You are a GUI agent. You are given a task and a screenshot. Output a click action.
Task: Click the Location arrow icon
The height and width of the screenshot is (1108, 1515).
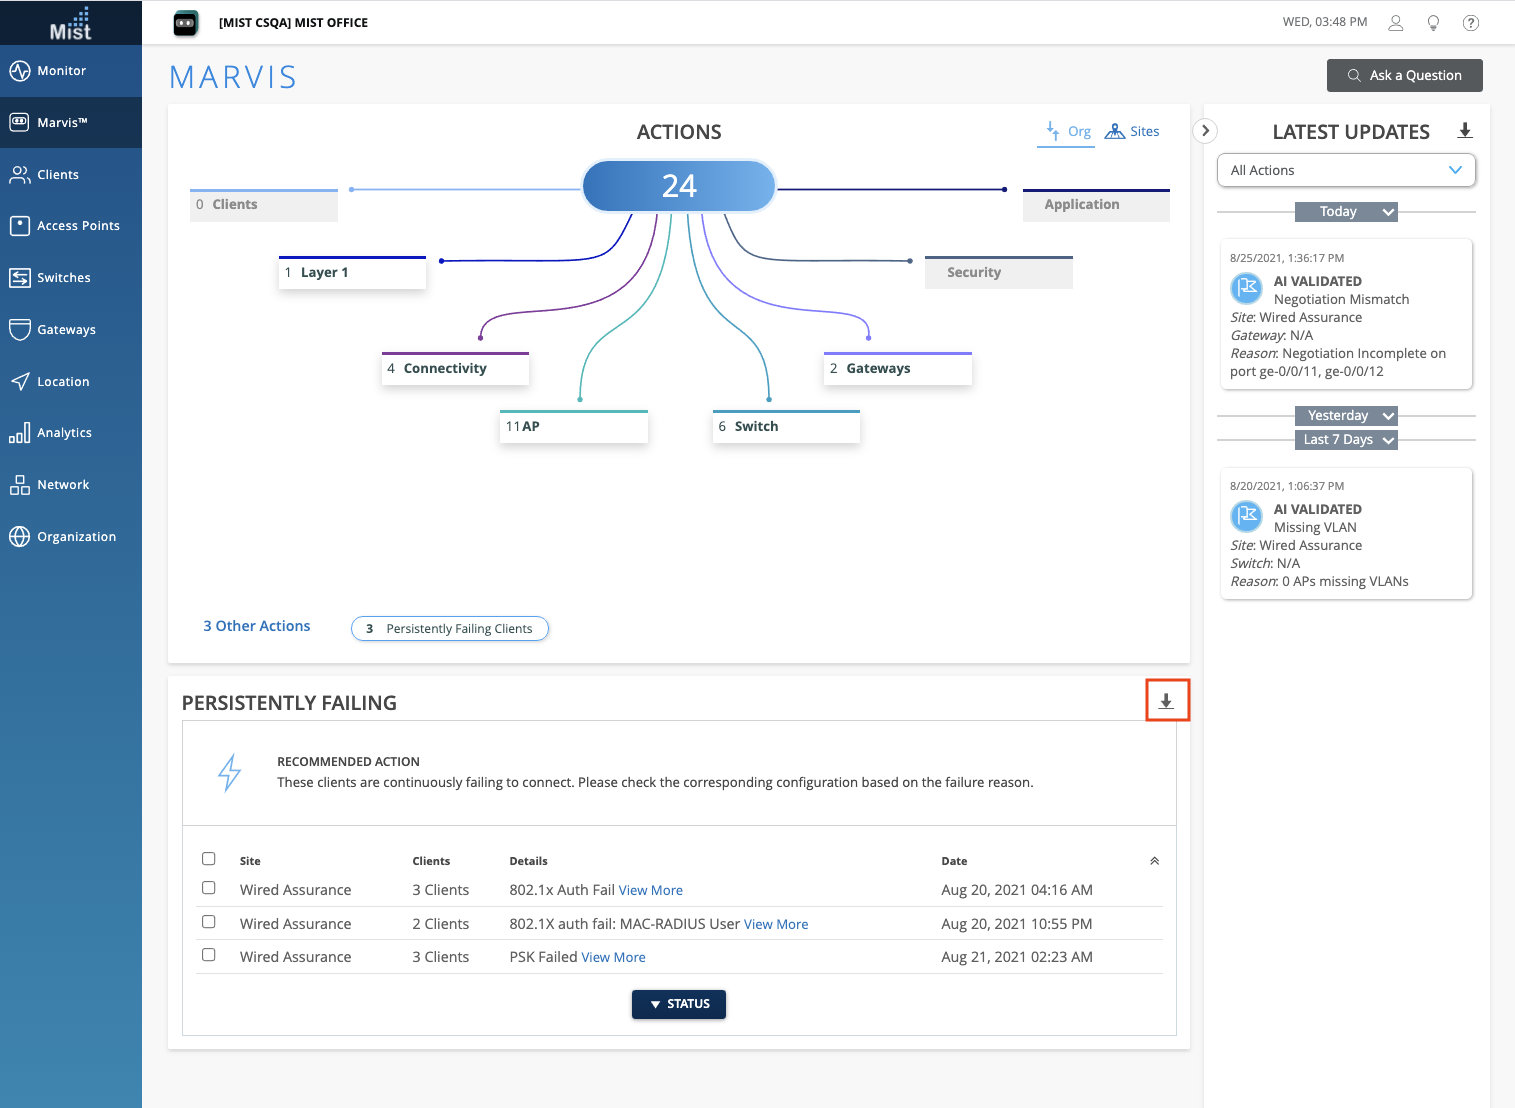(19, 382)
